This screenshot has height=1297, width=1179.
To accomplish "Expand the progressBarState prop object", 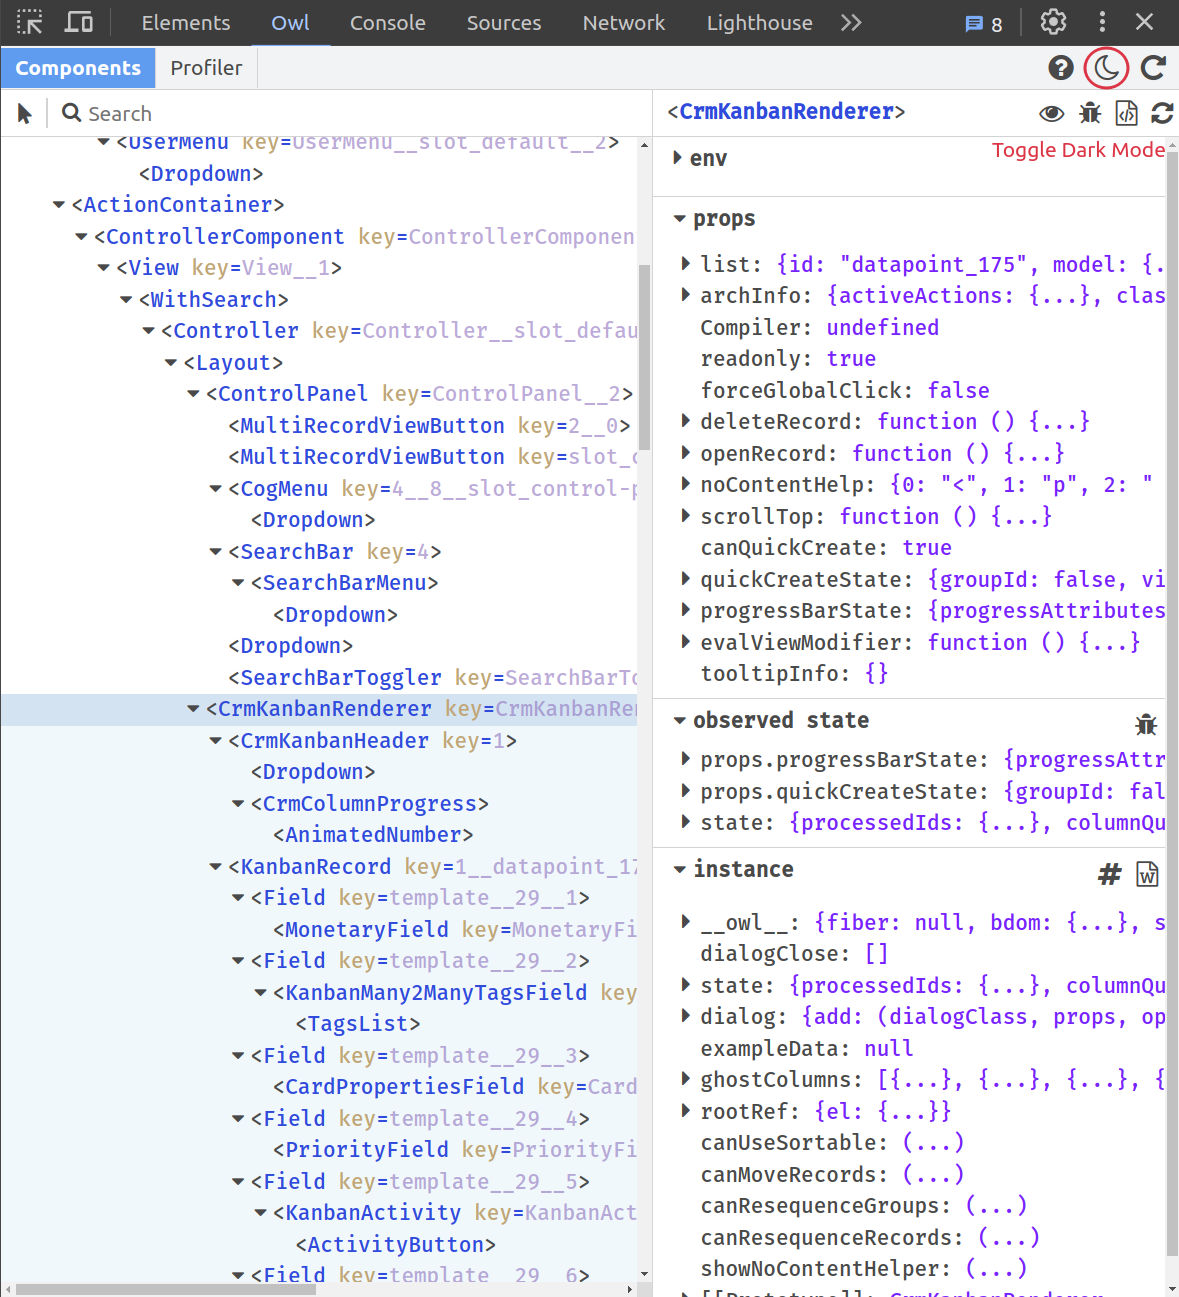I will [686, 610].
